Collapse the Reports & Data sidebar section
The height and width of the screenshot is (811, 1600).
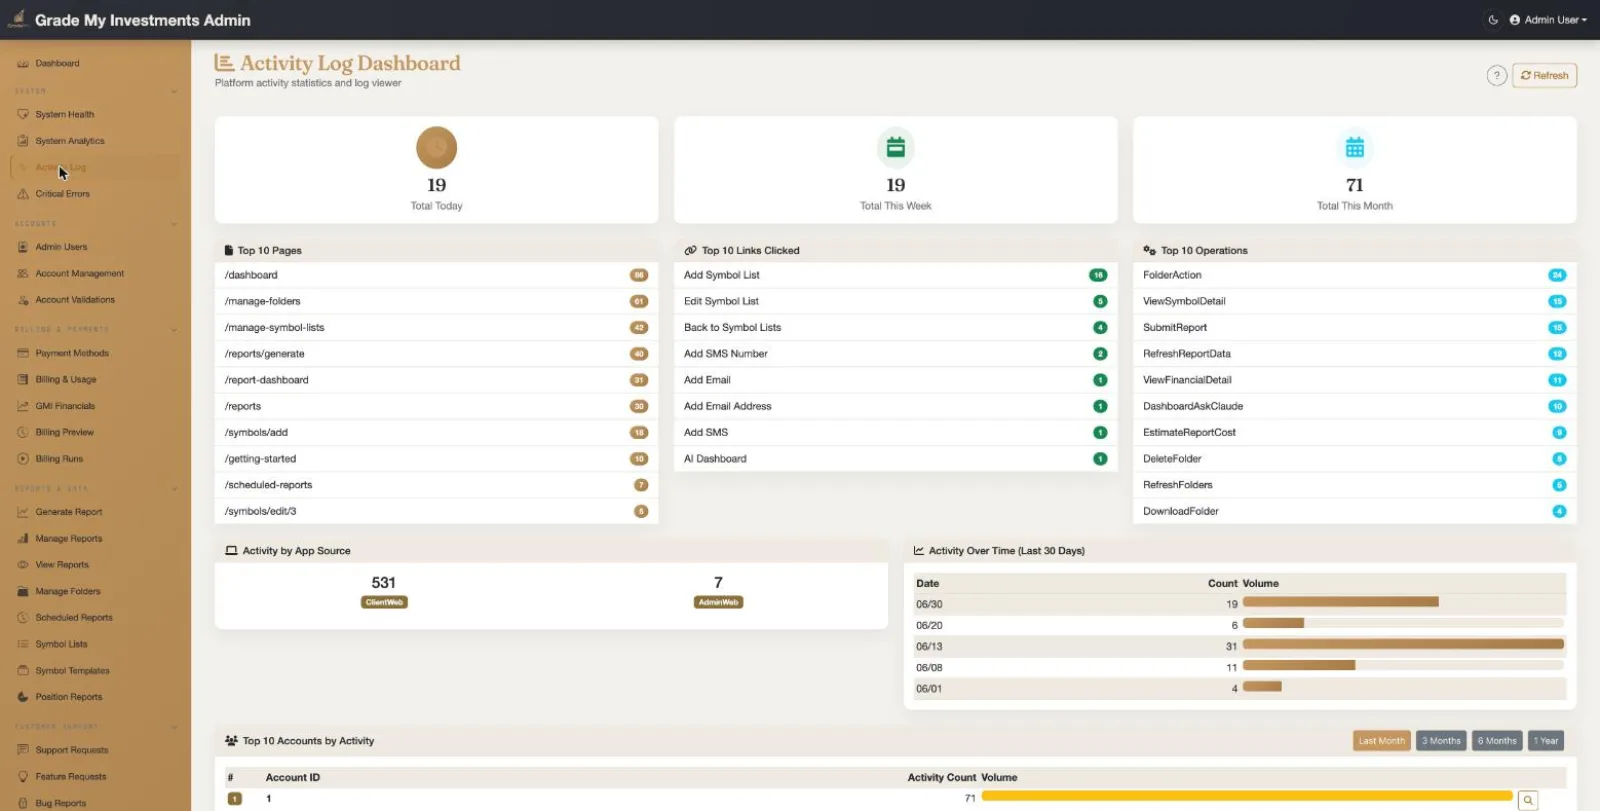tap(174, 489)
